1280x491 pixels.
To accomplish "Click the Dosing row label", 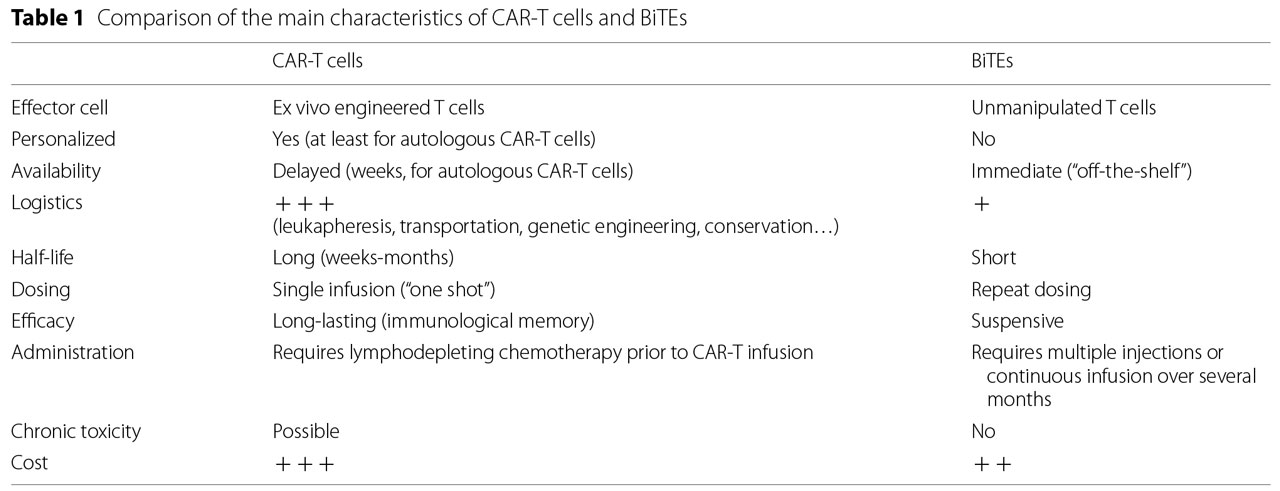I will pos(39,290).
